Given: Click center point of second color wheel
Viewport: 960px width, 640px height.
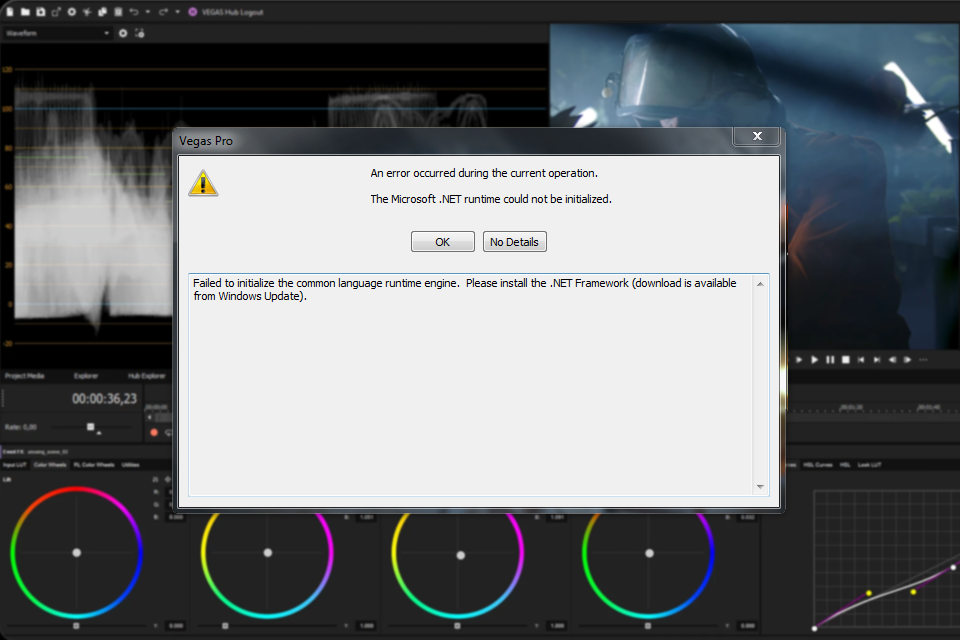Looking at the screenshot, I should click(x=268, y=552).
